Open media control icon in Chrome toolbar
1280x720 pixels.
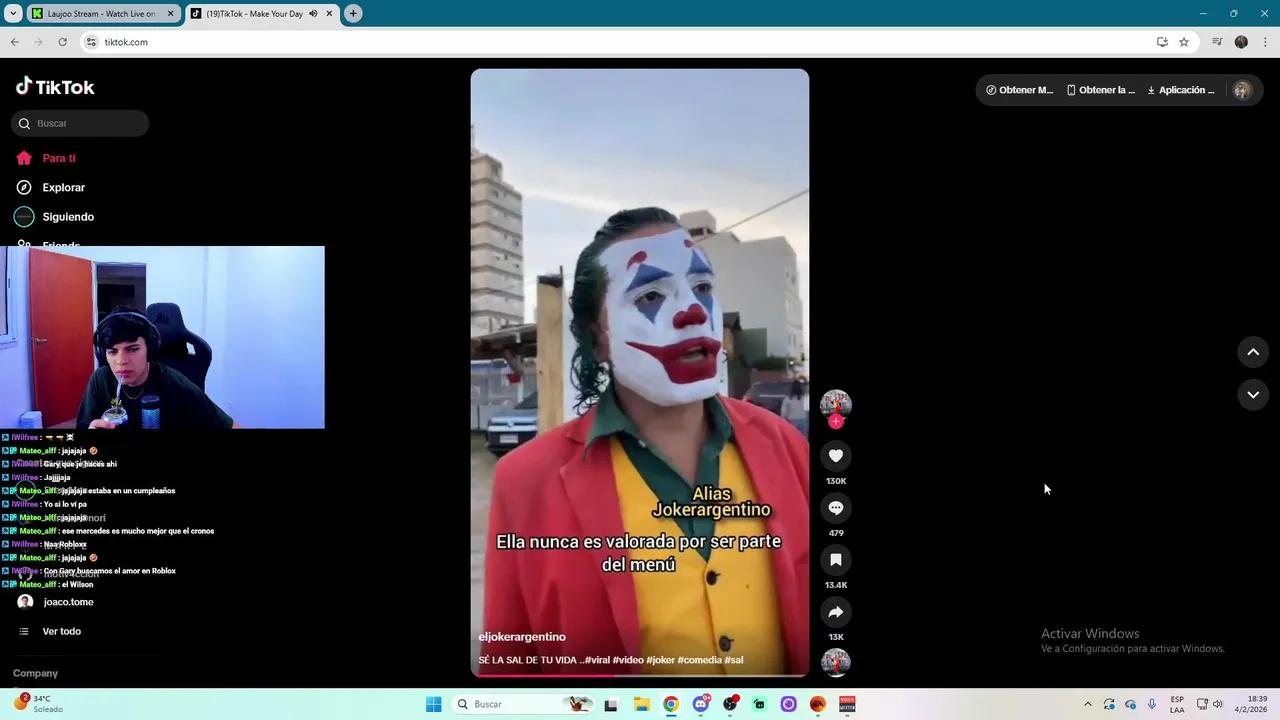pos(1217,42)
